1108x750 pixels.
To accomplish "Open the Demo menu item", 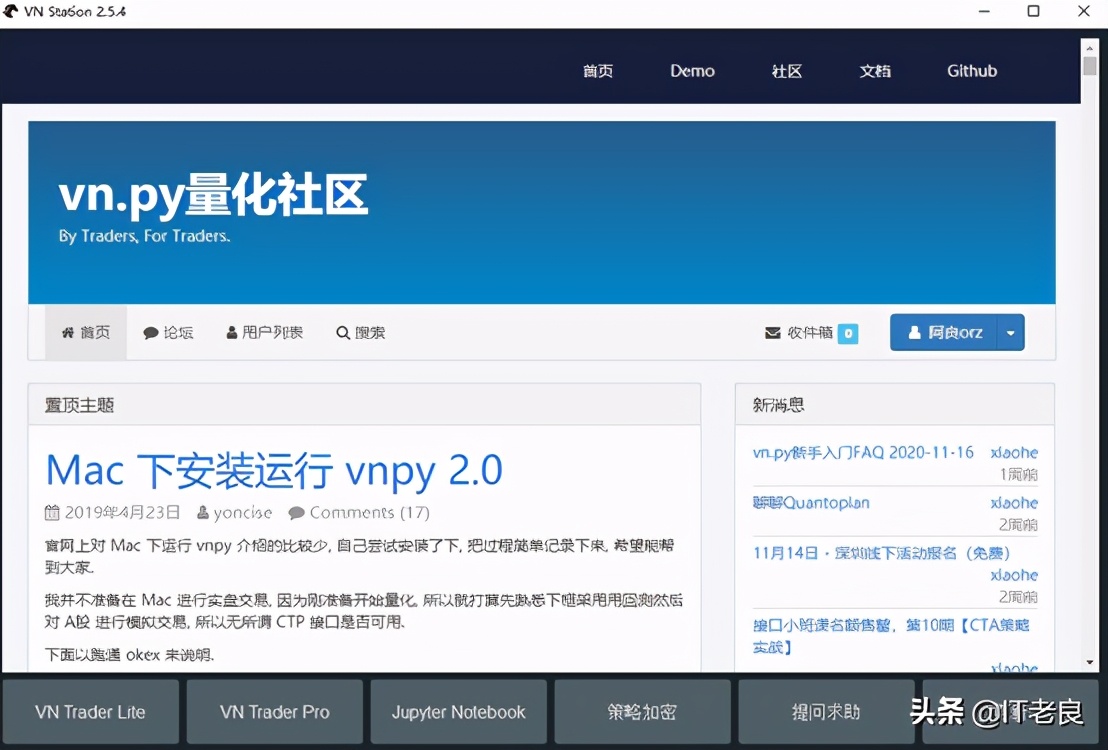I will point(692,70).
